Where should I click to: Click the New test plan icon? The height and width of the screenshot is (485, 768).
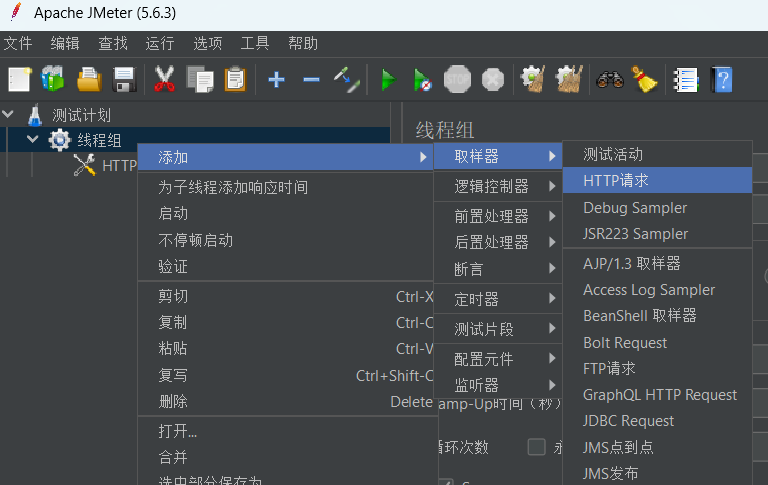coord(20,79)
